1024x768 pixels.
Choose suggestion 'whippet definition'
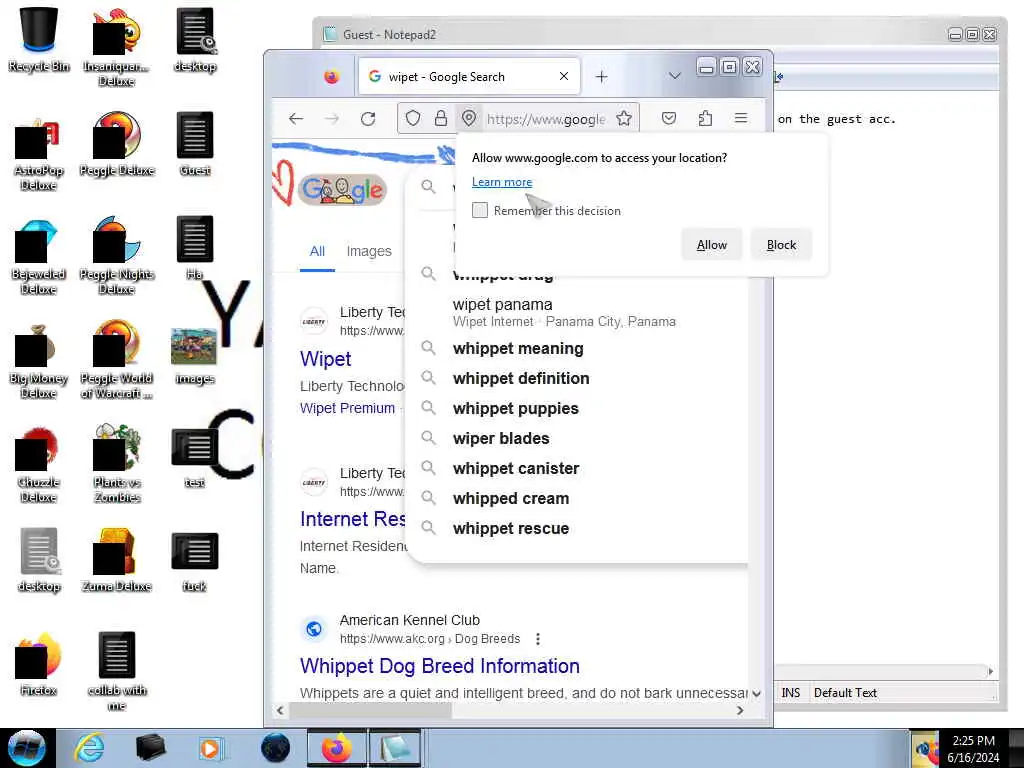[x=520, y=378]
